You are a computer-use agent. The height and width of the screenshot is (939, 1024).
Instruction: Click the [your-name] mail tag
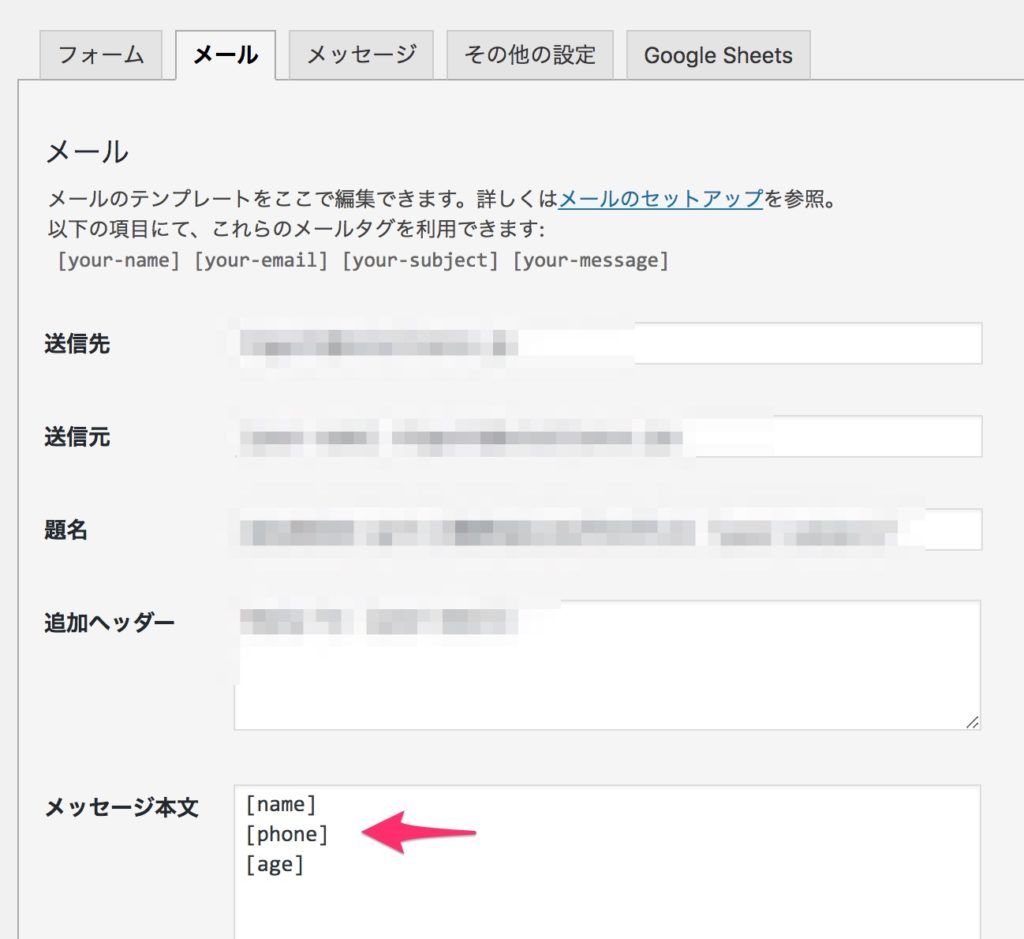coord(121,261)
